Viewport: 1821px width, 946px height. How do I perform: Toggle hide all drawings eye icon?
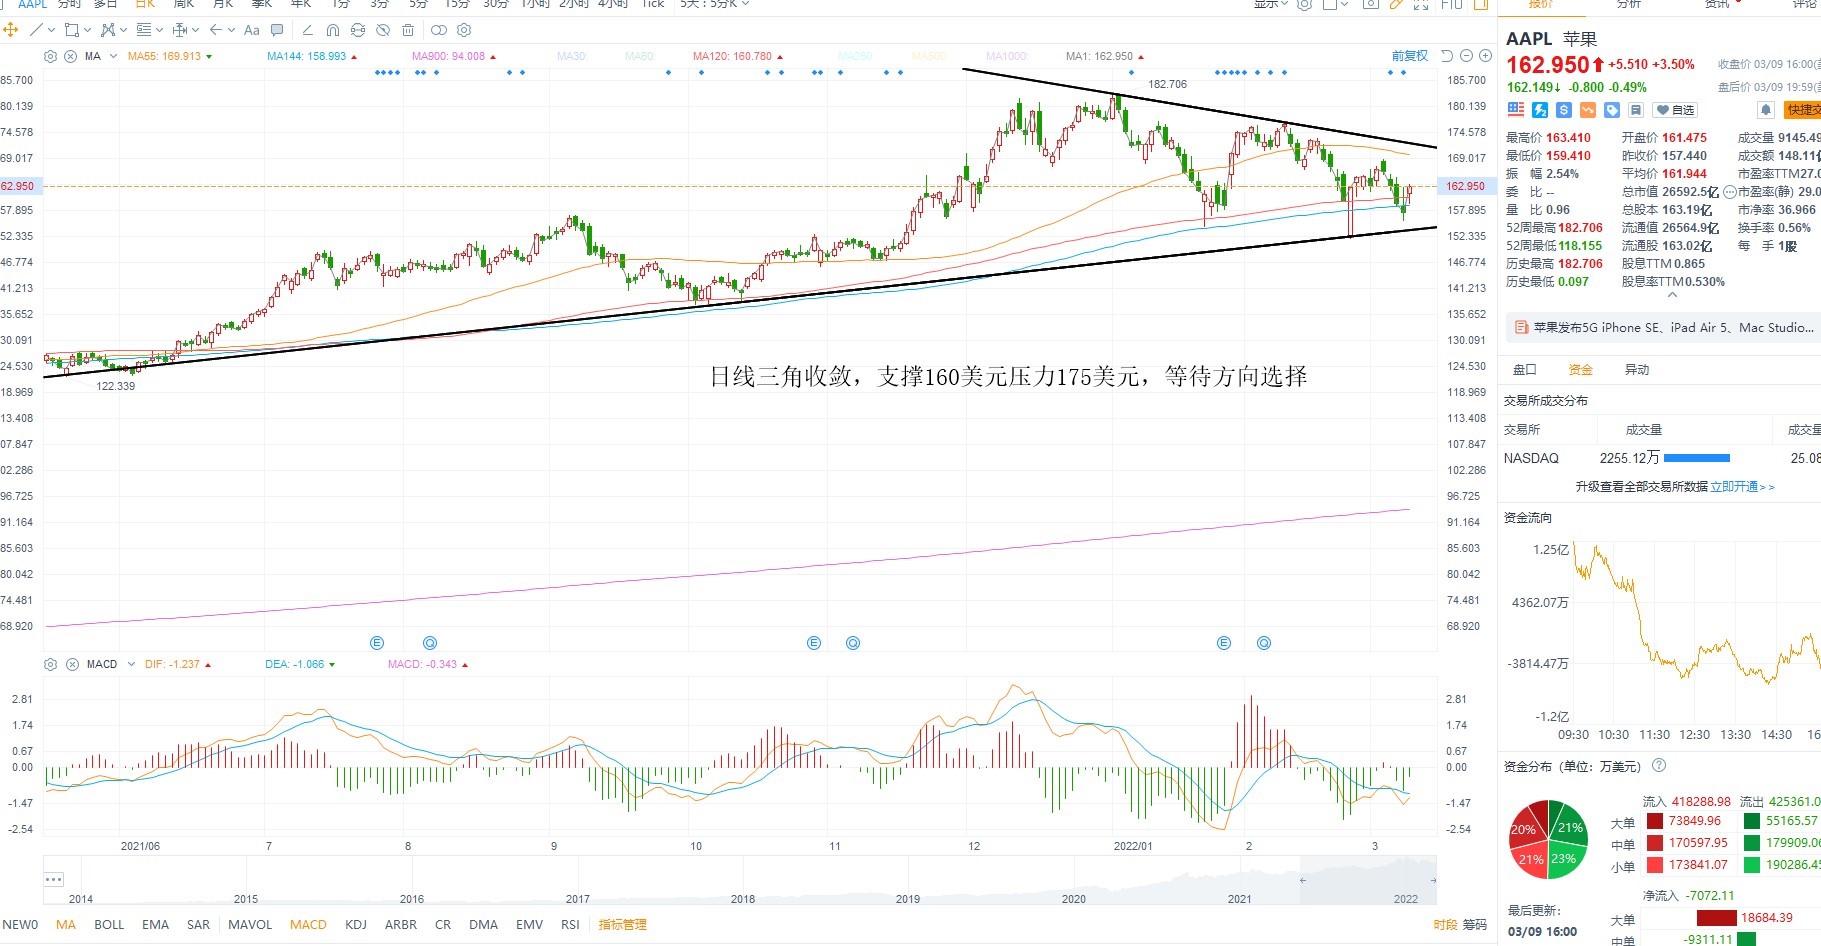tap(383, 30)
